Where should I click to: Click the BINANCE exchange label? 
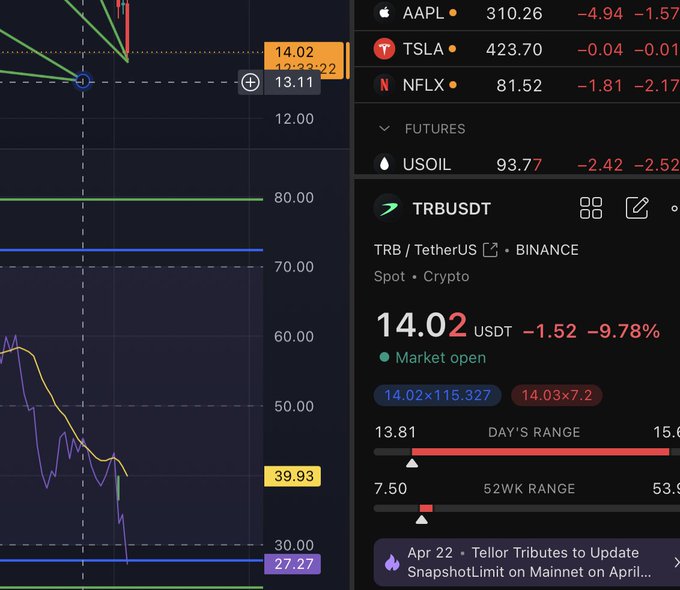[x=547, y=250]
